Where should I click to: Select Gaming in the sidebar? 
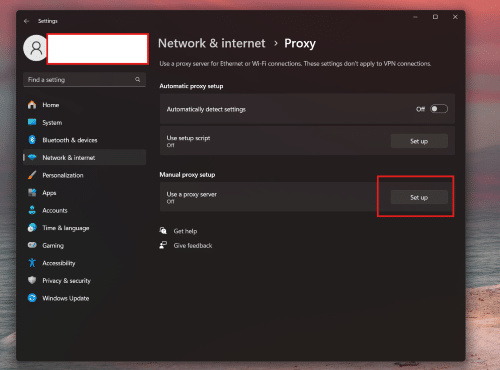(x=84, y=245)
